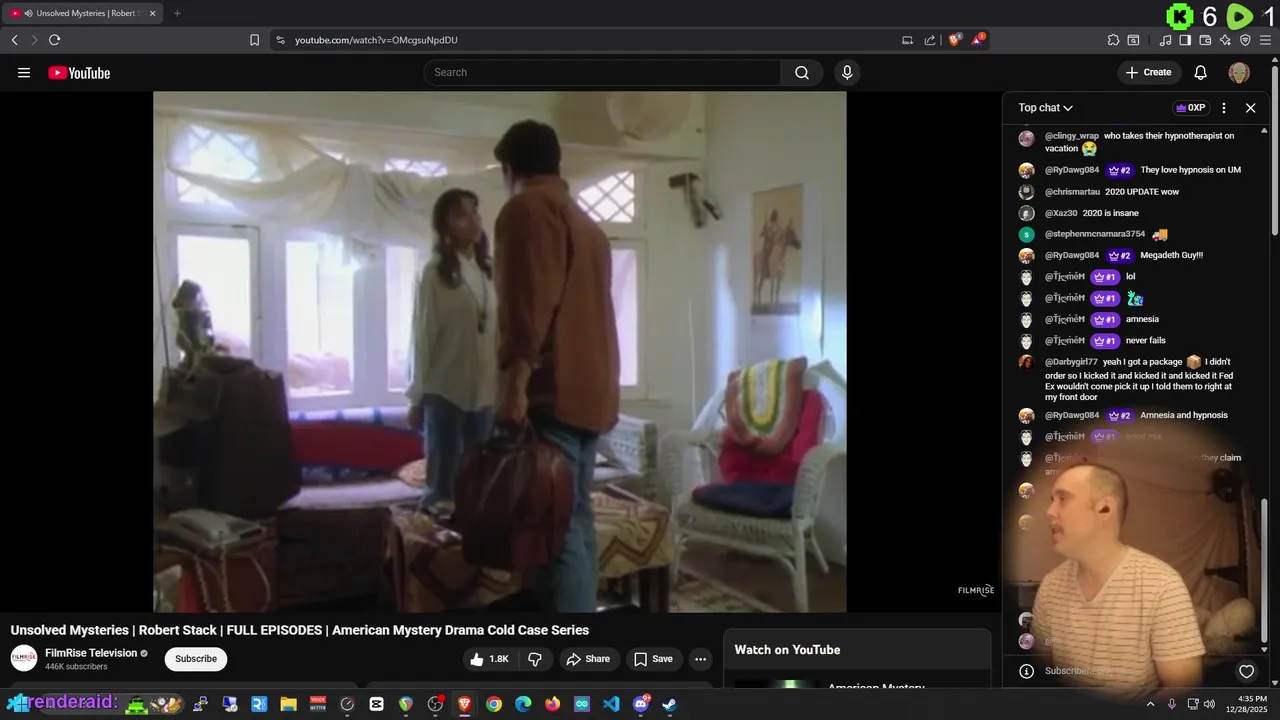Open the YouTube hamburger guide menu
The height and width of the screenshot is (720, 1280).
point(24,73)
